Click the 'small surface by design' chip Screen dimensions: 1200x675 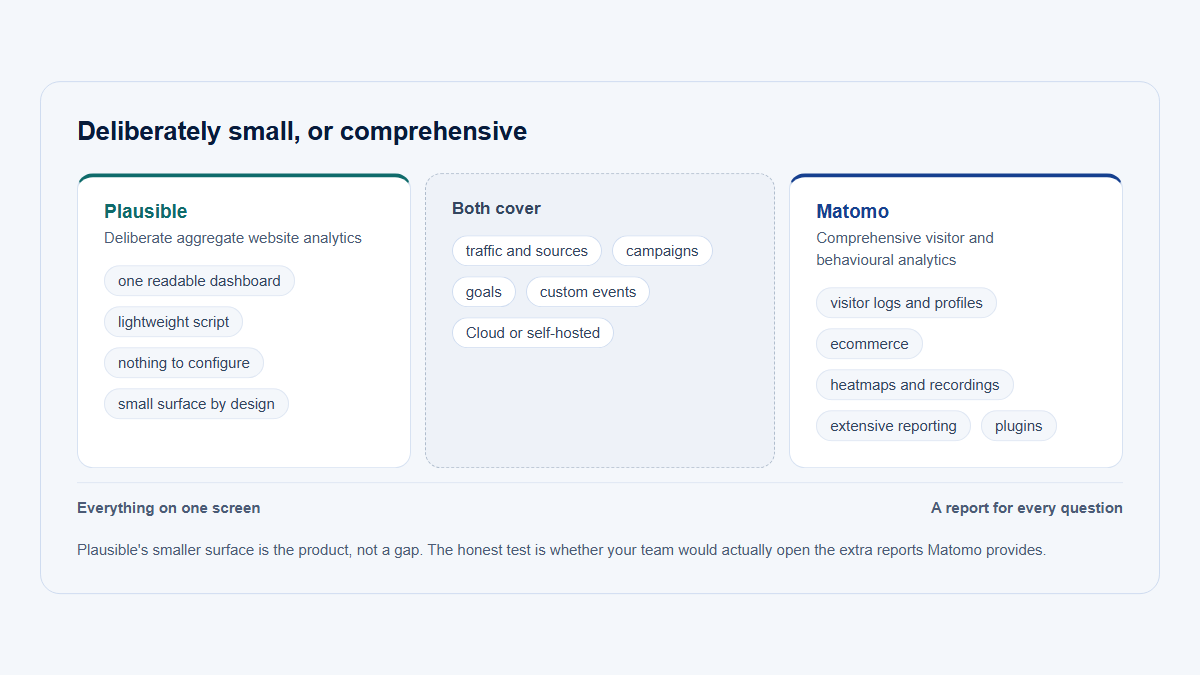pyautogui.click(x=196, y=404)
